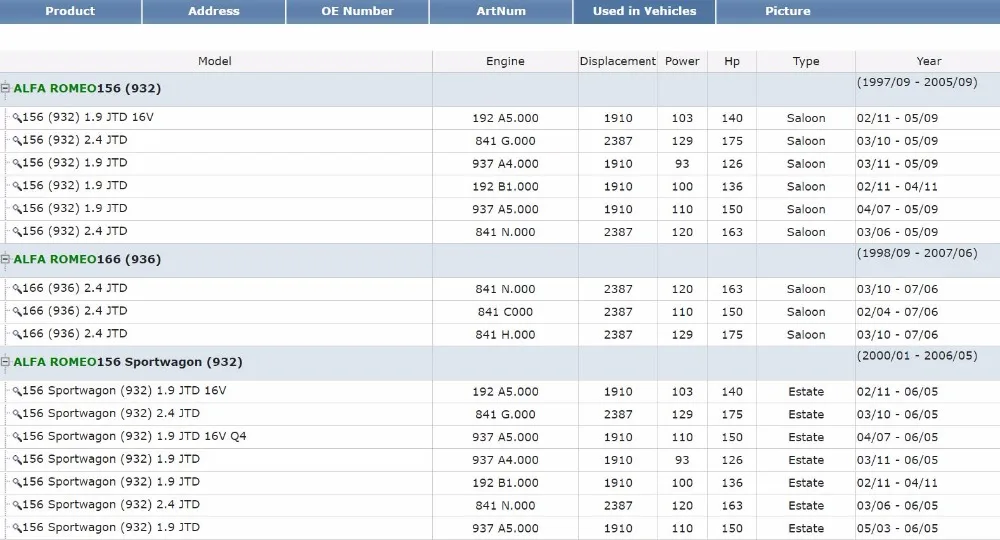
Task: Click magnifier icon for 156 (932) 2.4 JTD 841 N.000
Action: (x=17, y=232)
